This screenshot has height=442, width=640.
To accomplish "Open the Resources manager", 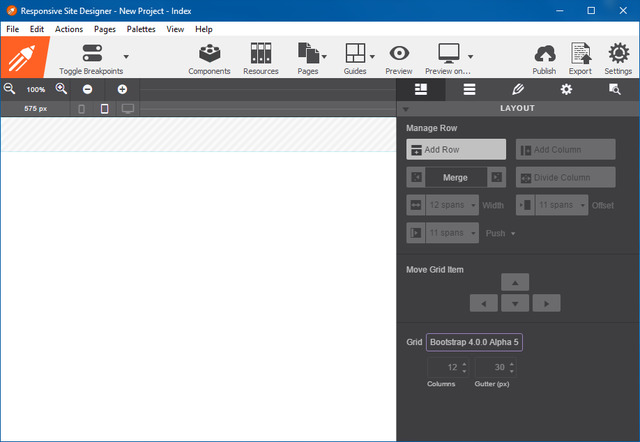I will pyautogui.click(x=261, y=58).
